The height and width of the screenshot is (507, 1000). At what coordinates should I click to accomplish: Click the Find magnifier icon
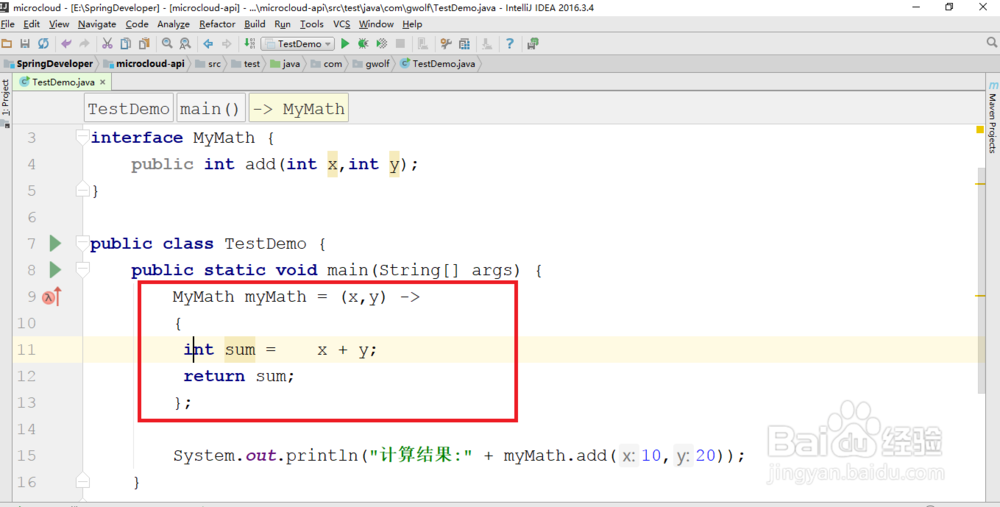(x=167, y=43)
